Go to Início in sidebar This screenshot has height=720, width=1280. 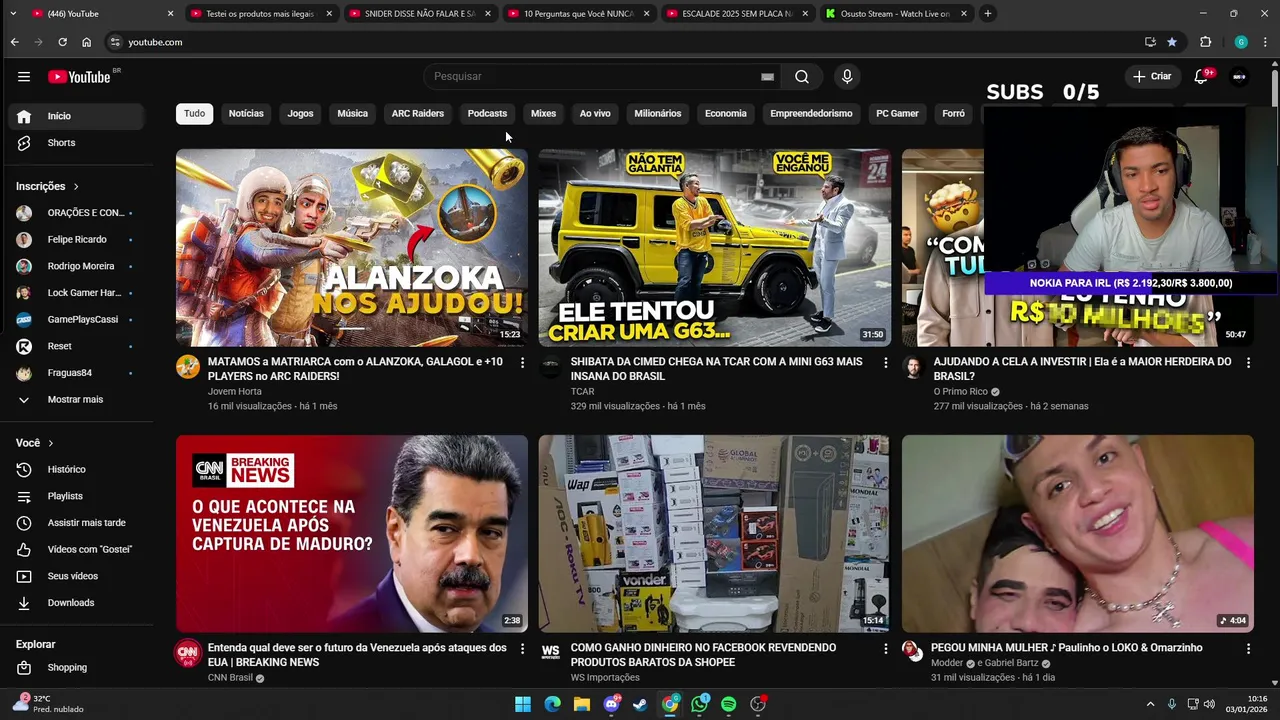78,116
